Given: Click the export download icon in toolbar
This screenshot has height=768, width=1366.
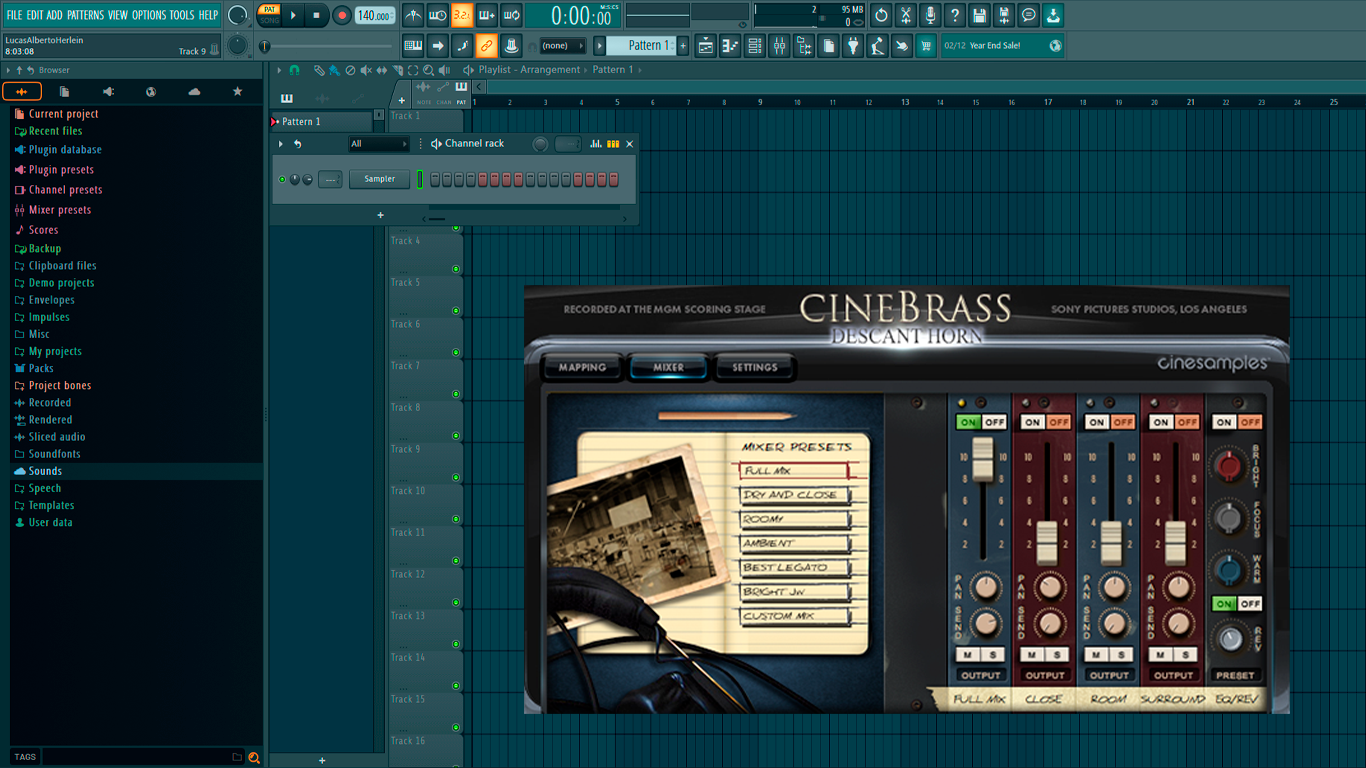Looking at the screenshot, I should point(1053,15).
